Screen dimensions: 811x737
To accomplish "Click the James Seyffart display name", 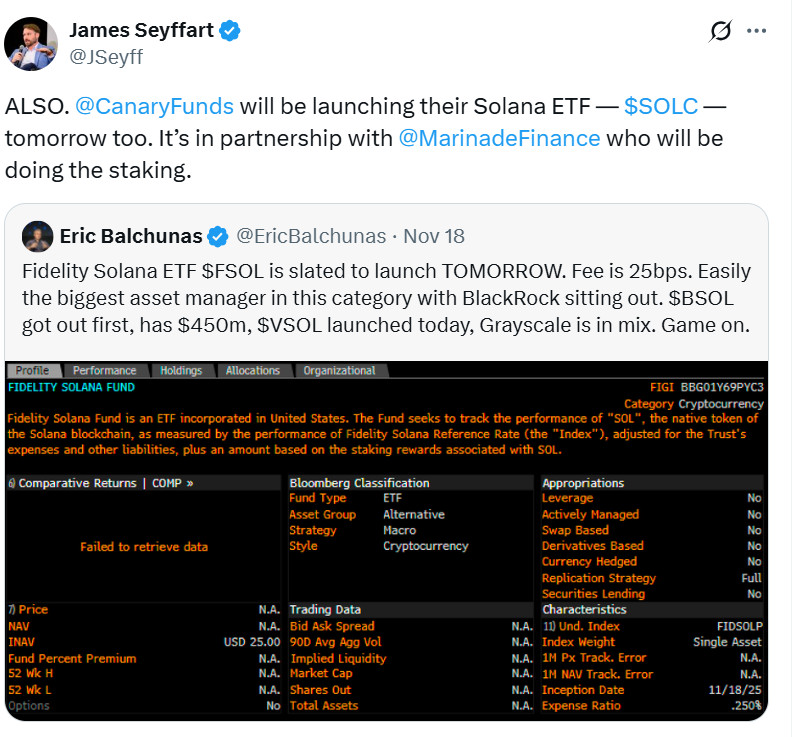I will coord(141,31).
